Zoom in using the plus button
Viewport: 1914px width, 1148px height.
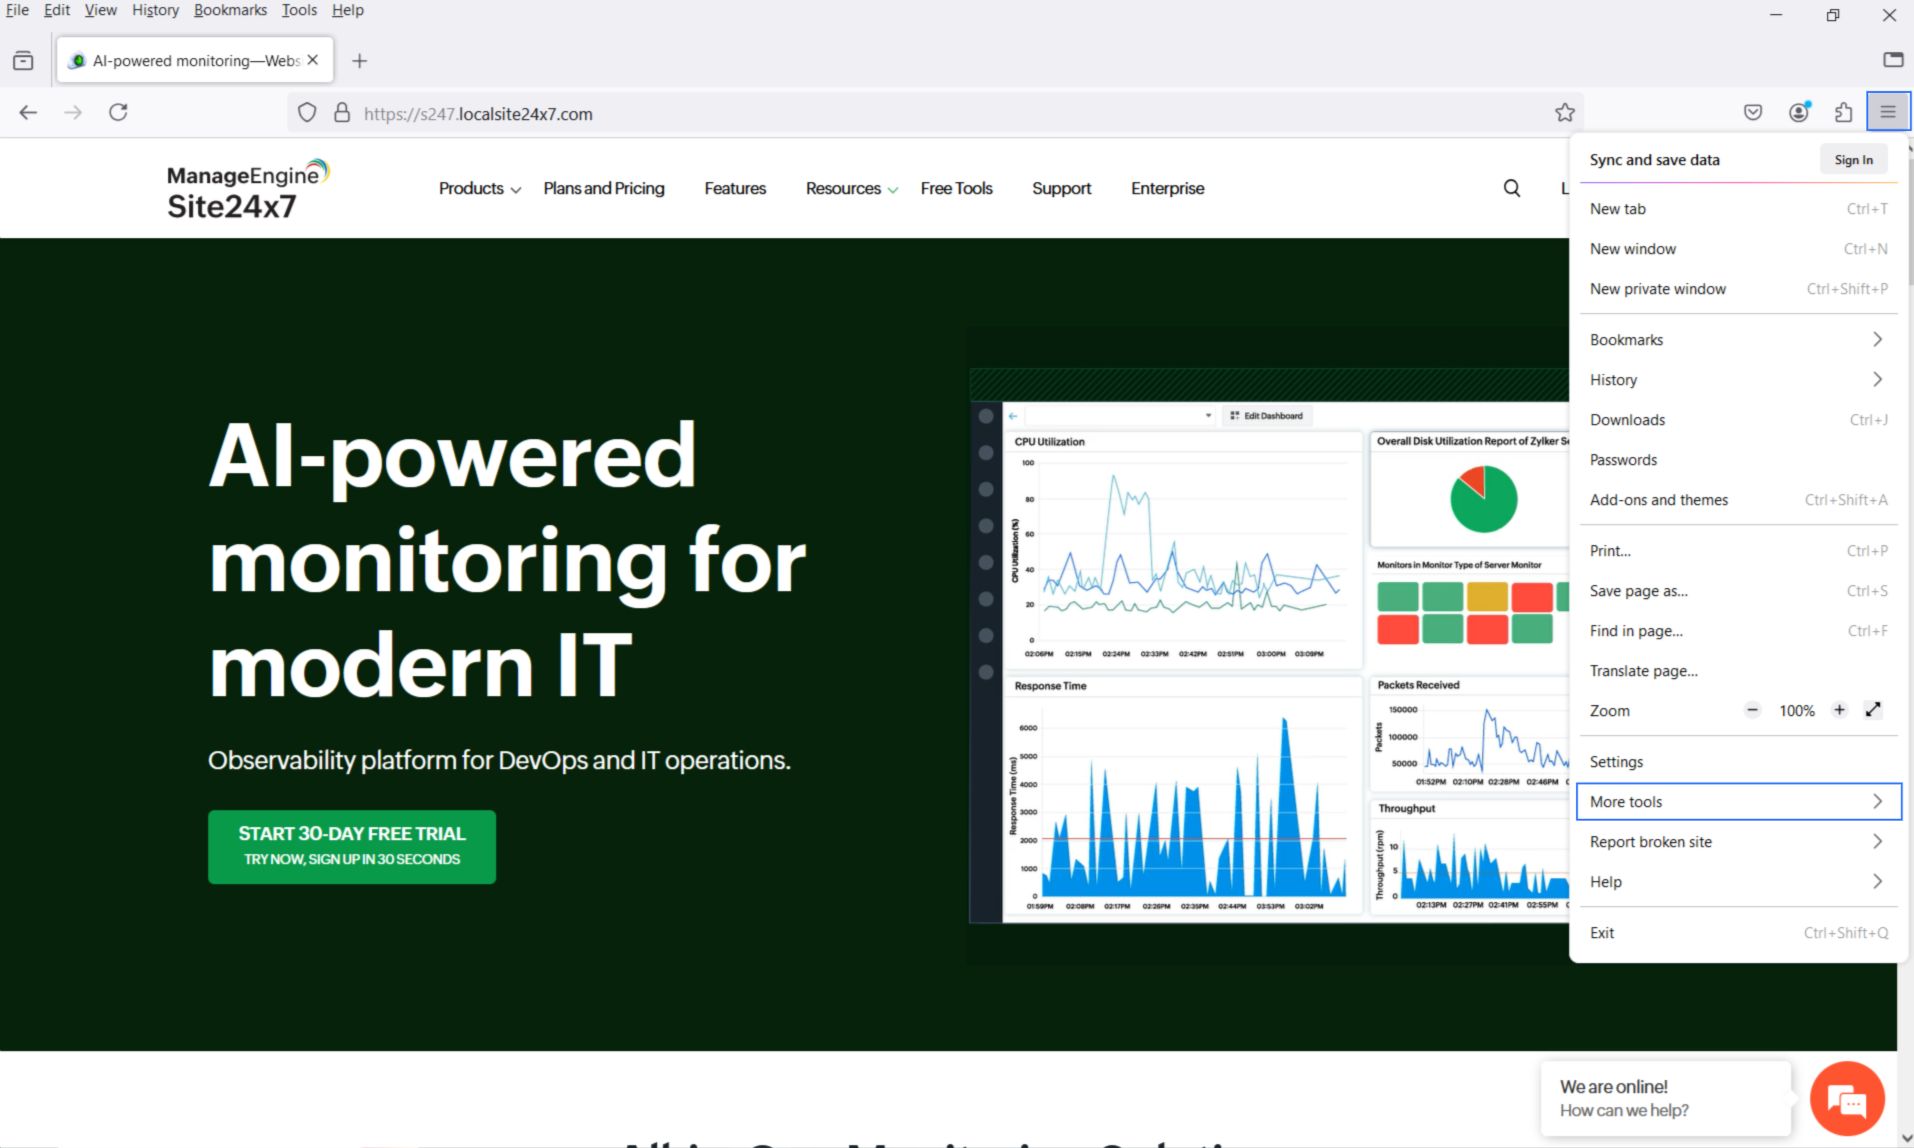[x=1839, y=710]
